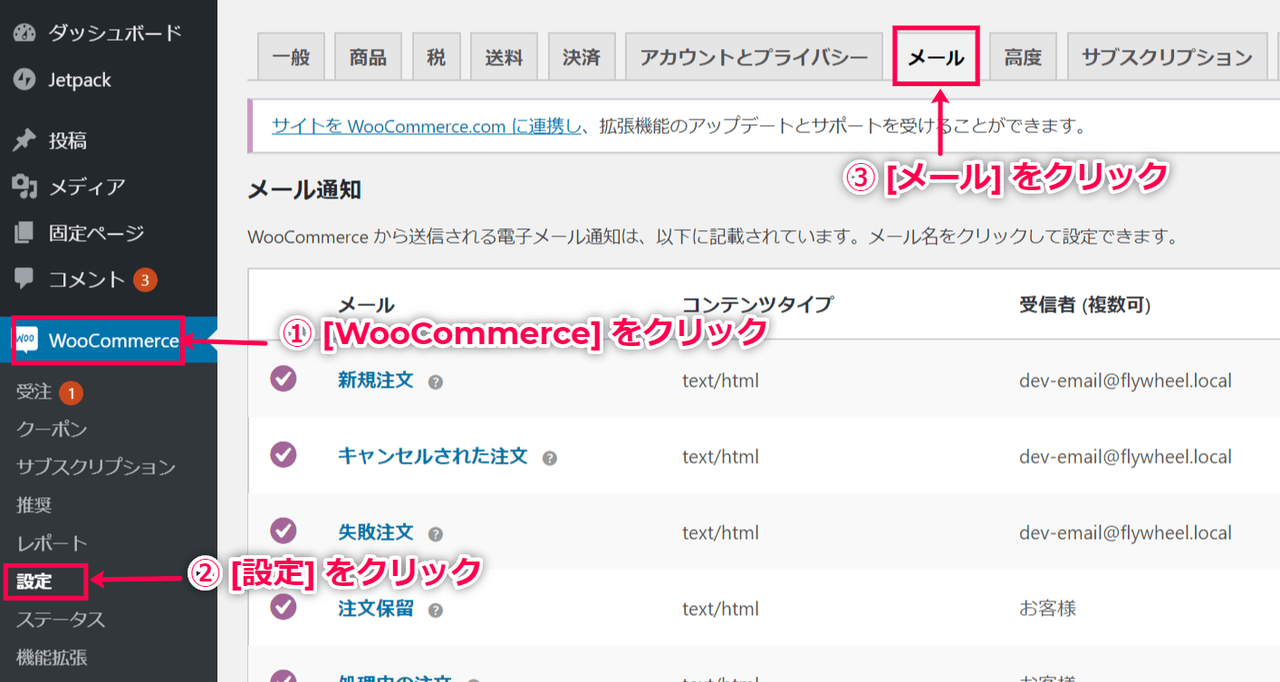Click the Woo logo icon
Image resolution: width=1280 pixels, height=682 pixels.
point(26,341)
